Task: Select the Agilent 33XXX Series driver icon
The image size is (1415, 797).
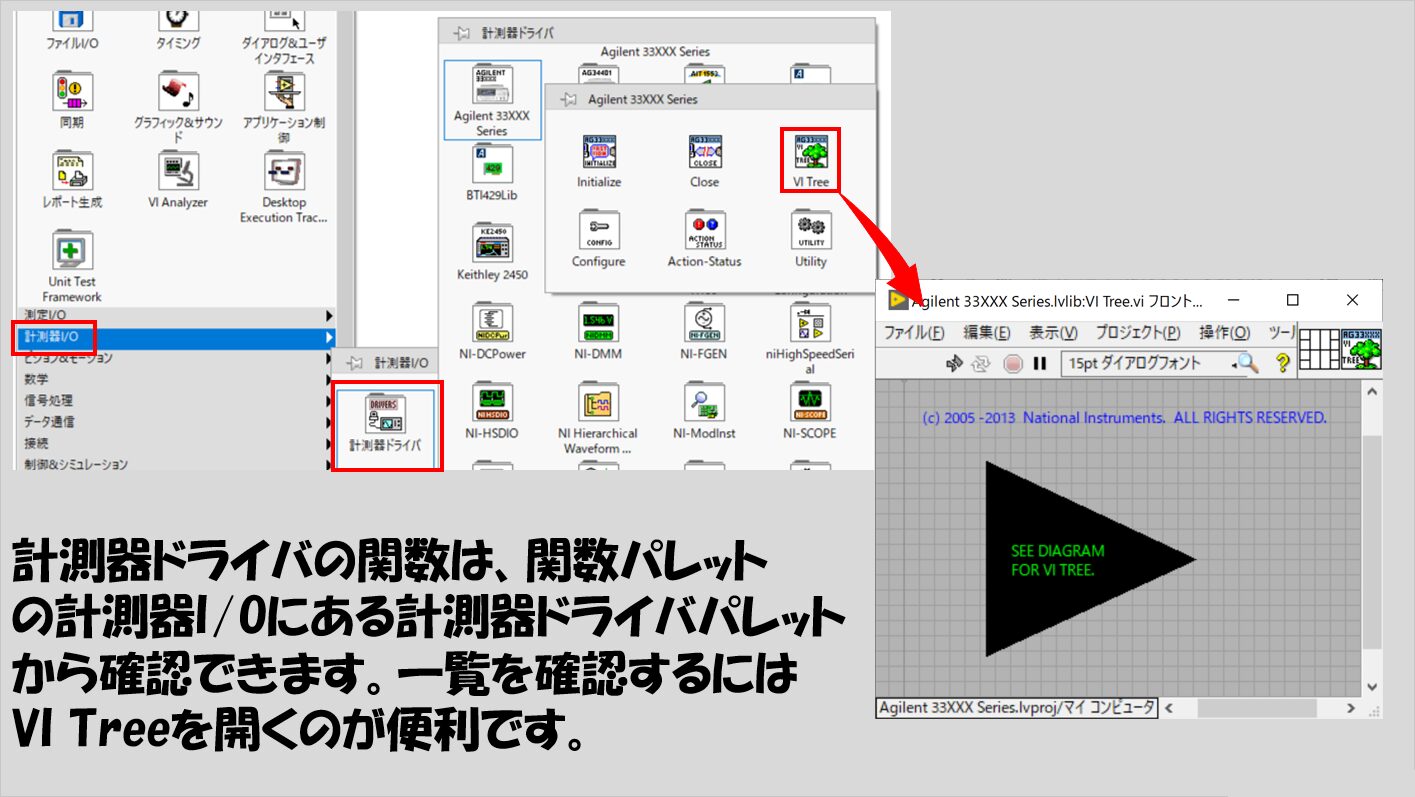Action: pos(492,86)
